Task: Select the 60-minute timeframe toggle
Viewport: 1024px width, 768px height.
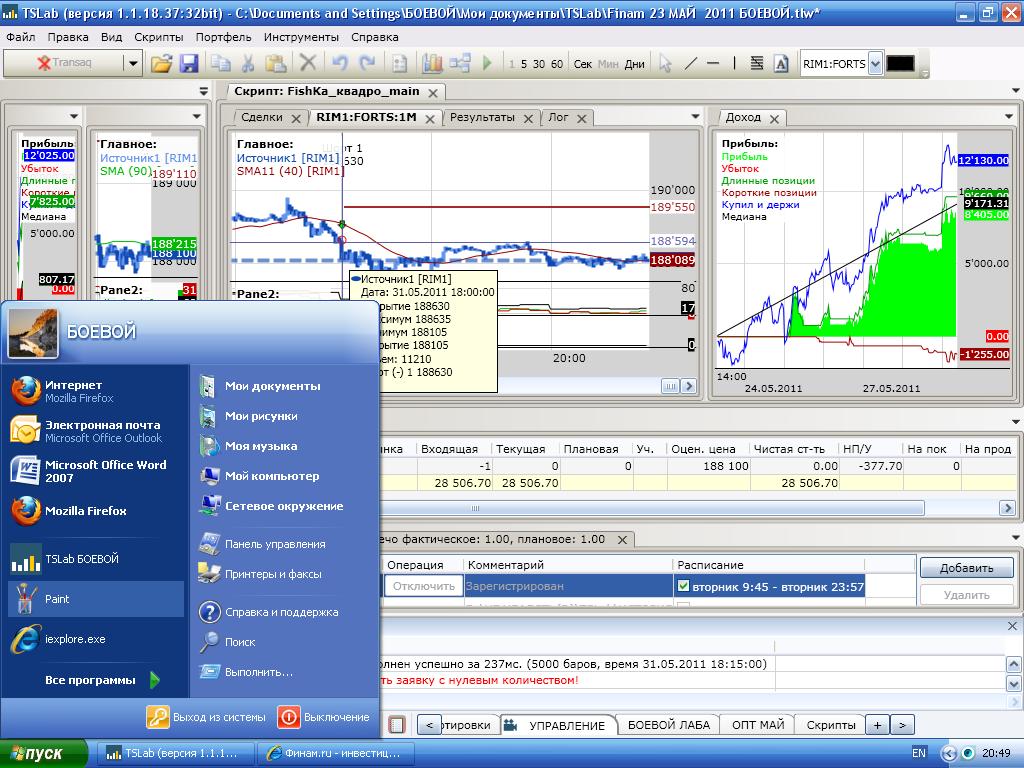Action: (556, 64)
